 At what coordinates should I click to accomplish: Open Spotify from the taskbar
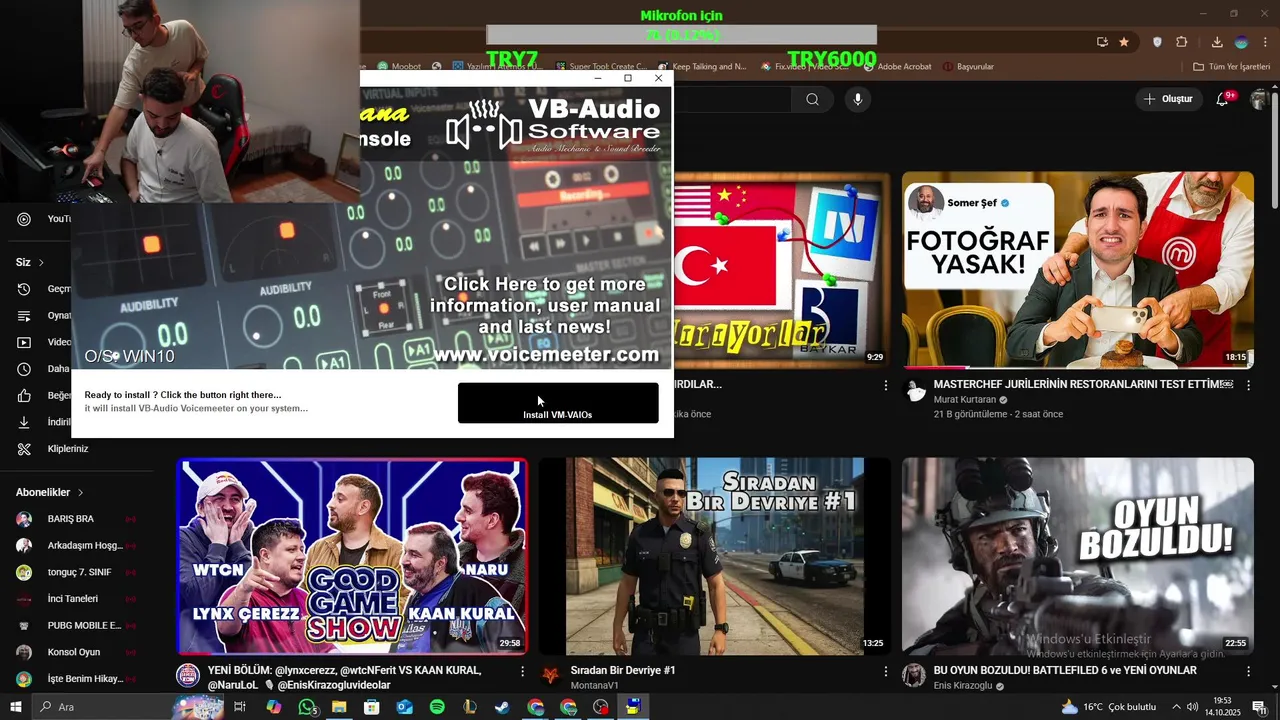tap(437, 707)
